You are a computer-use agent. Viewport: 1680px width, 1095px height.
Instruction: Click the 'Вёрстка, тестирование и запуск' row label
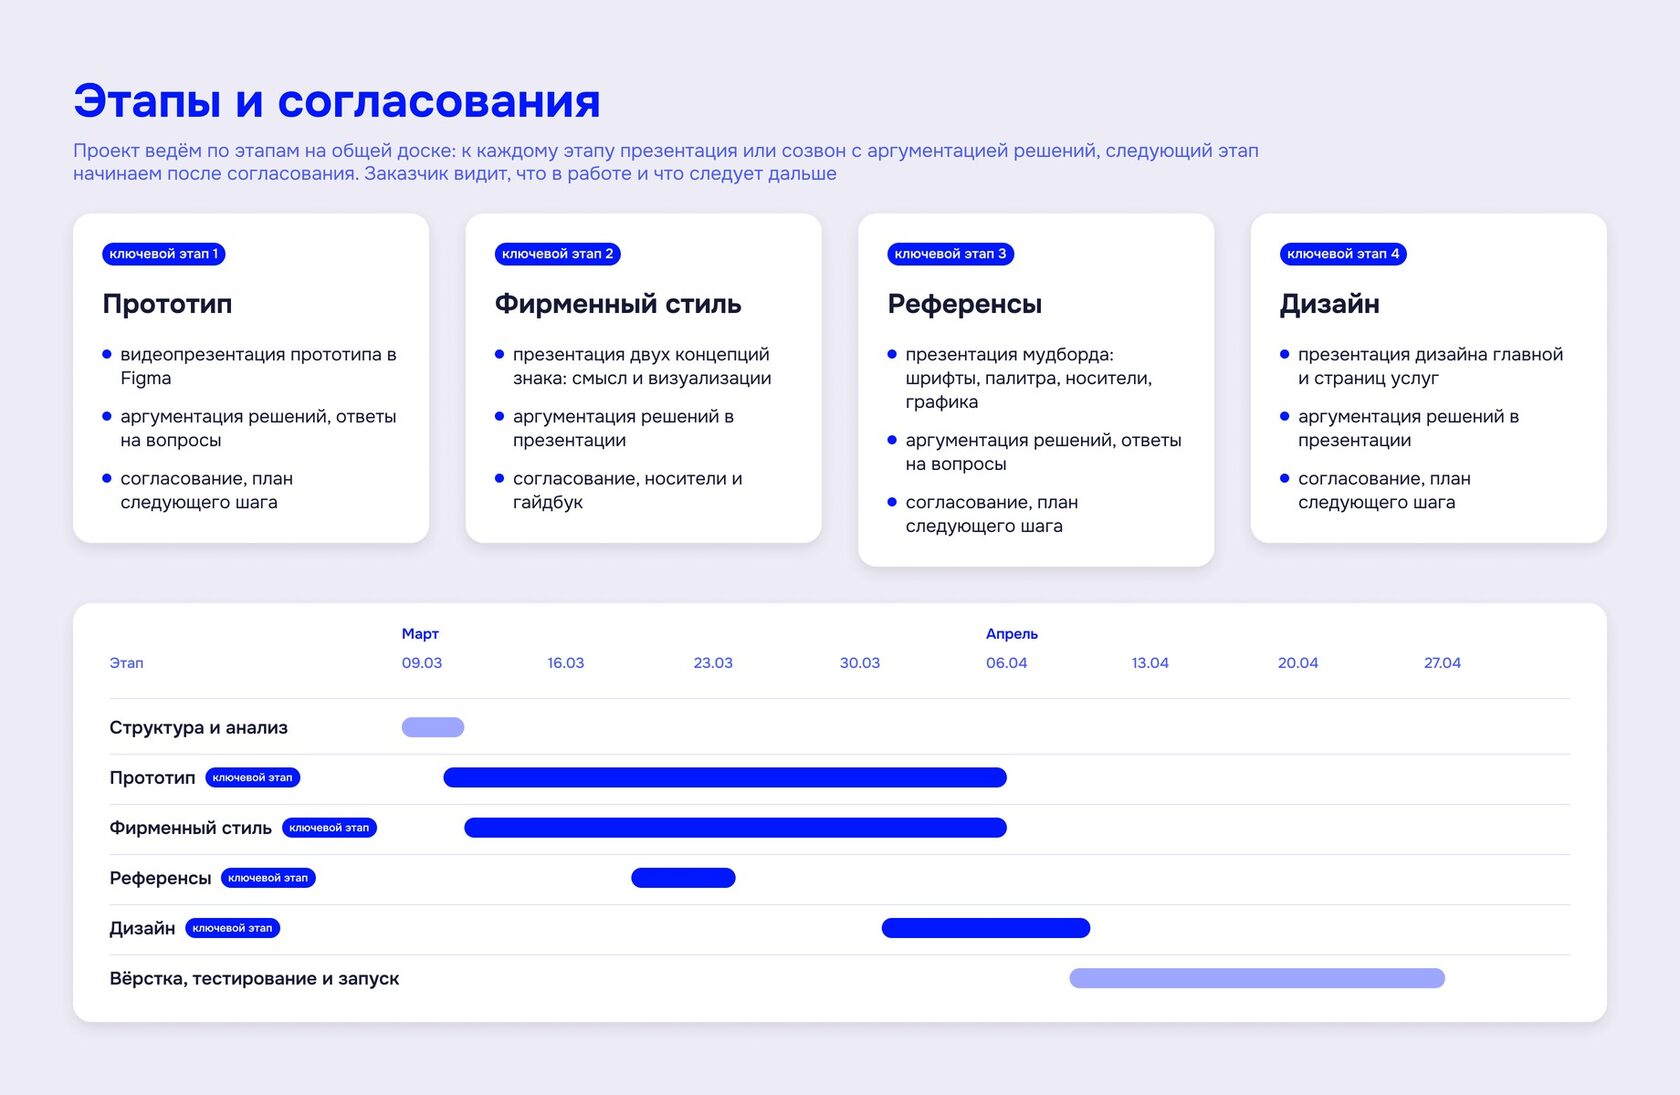point(254,979)
